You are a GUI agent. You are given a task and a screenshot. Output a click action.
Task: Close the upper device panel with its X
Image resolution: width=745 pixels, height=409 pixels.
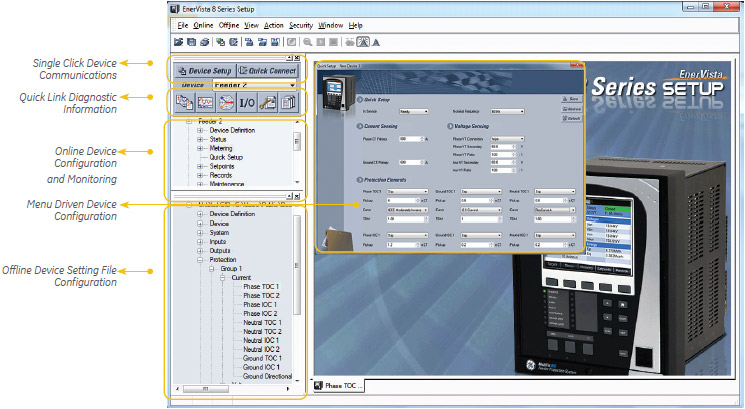point(297,58)
